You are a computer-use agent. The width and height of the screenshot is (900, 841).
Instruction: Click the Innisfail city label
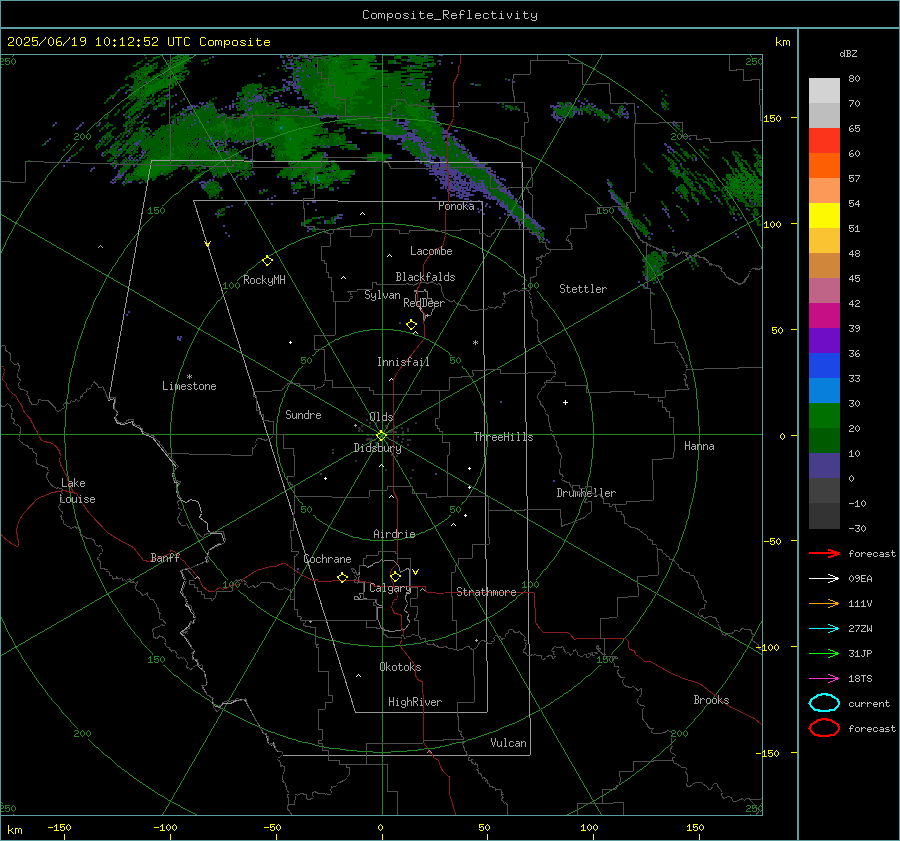point(403,362)
